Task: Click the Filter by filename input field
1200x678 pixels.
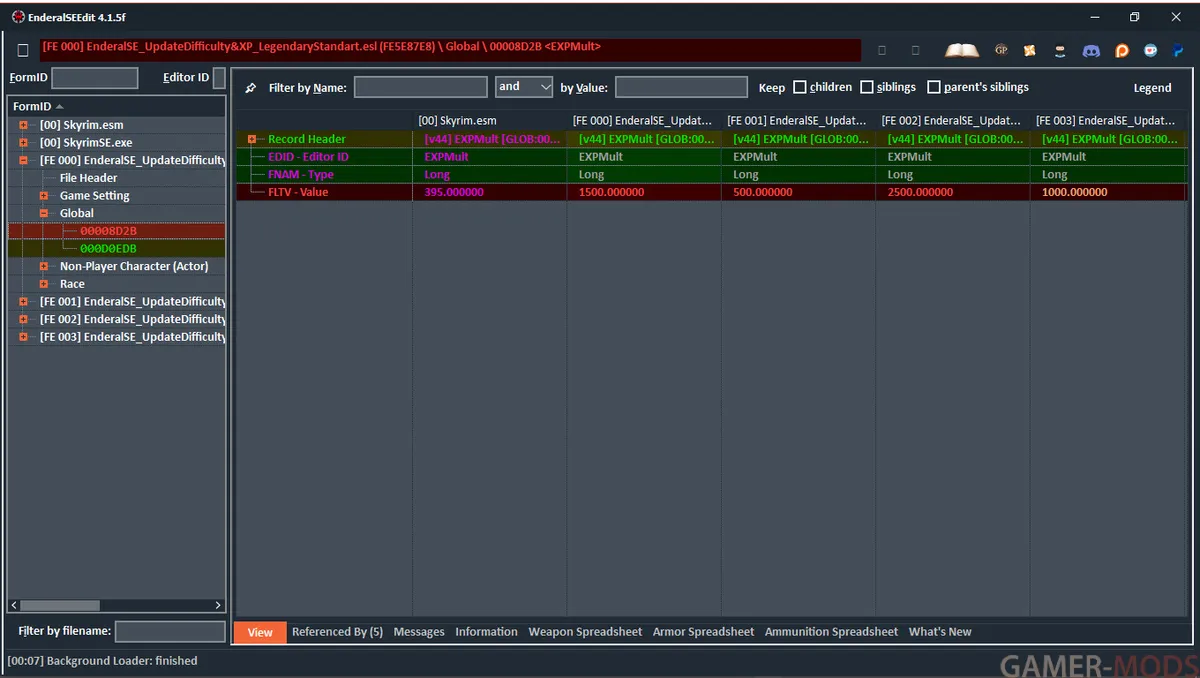Action: tap(170, 631)
